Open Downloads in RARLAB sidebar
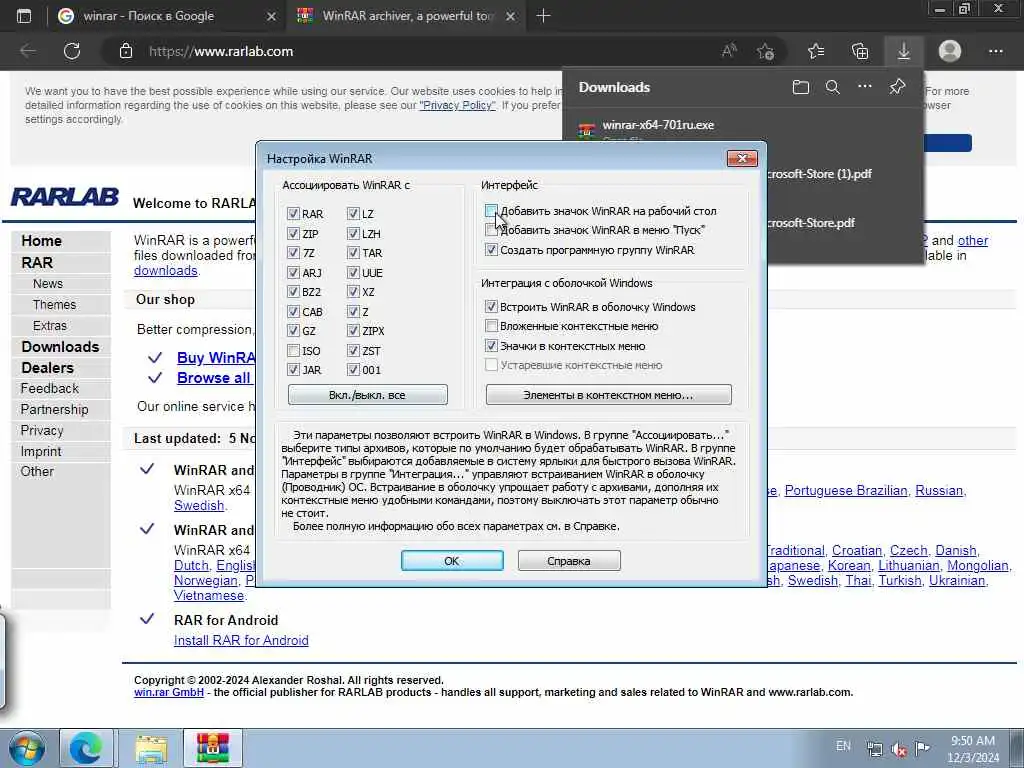The image size is (1024, 768). coord(60,347)
